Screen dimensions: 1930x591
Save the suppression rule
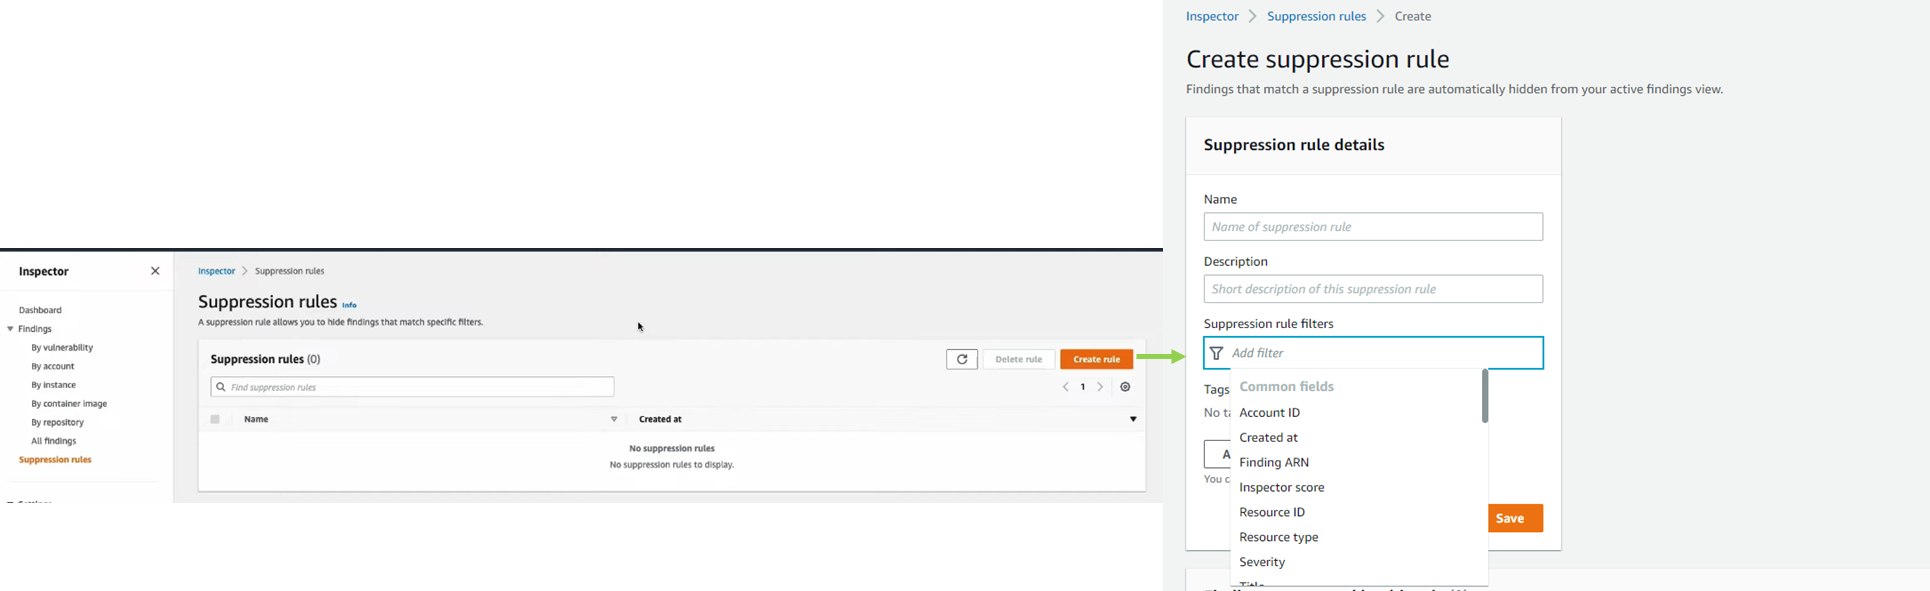point(1516,518)
